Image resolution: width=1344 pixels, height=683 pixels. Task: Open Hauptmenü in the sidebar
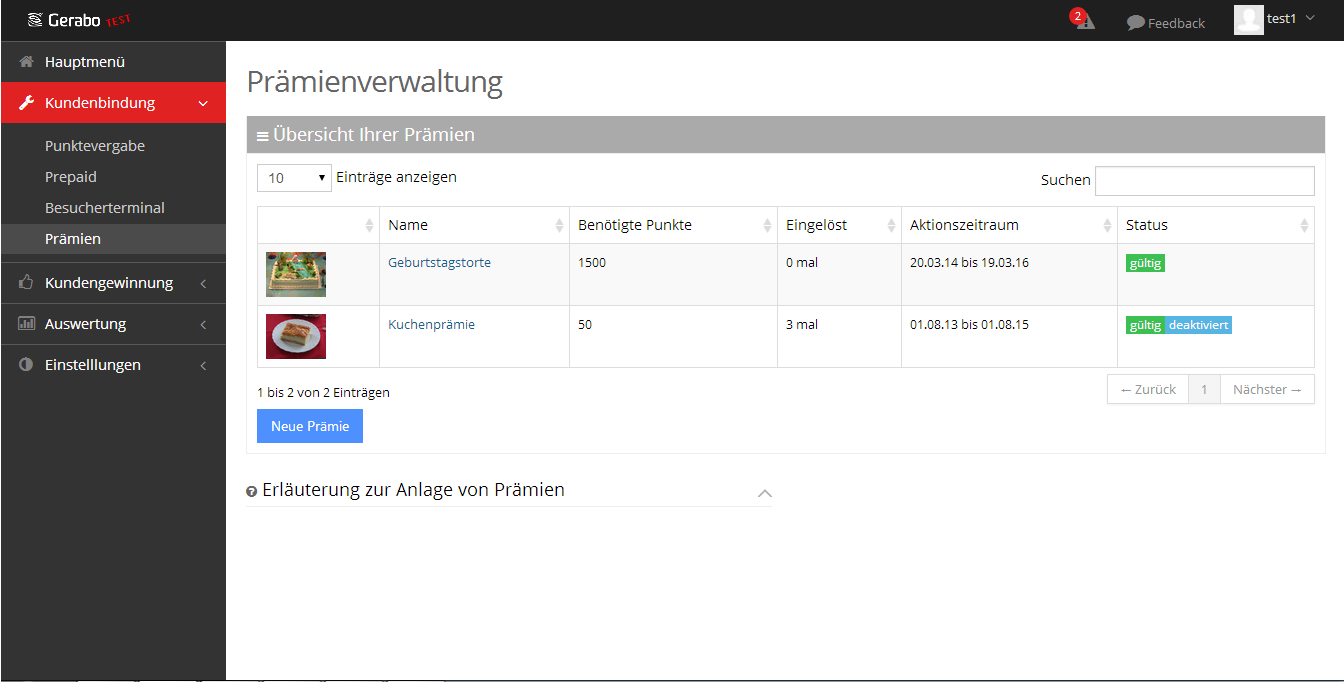113,62
